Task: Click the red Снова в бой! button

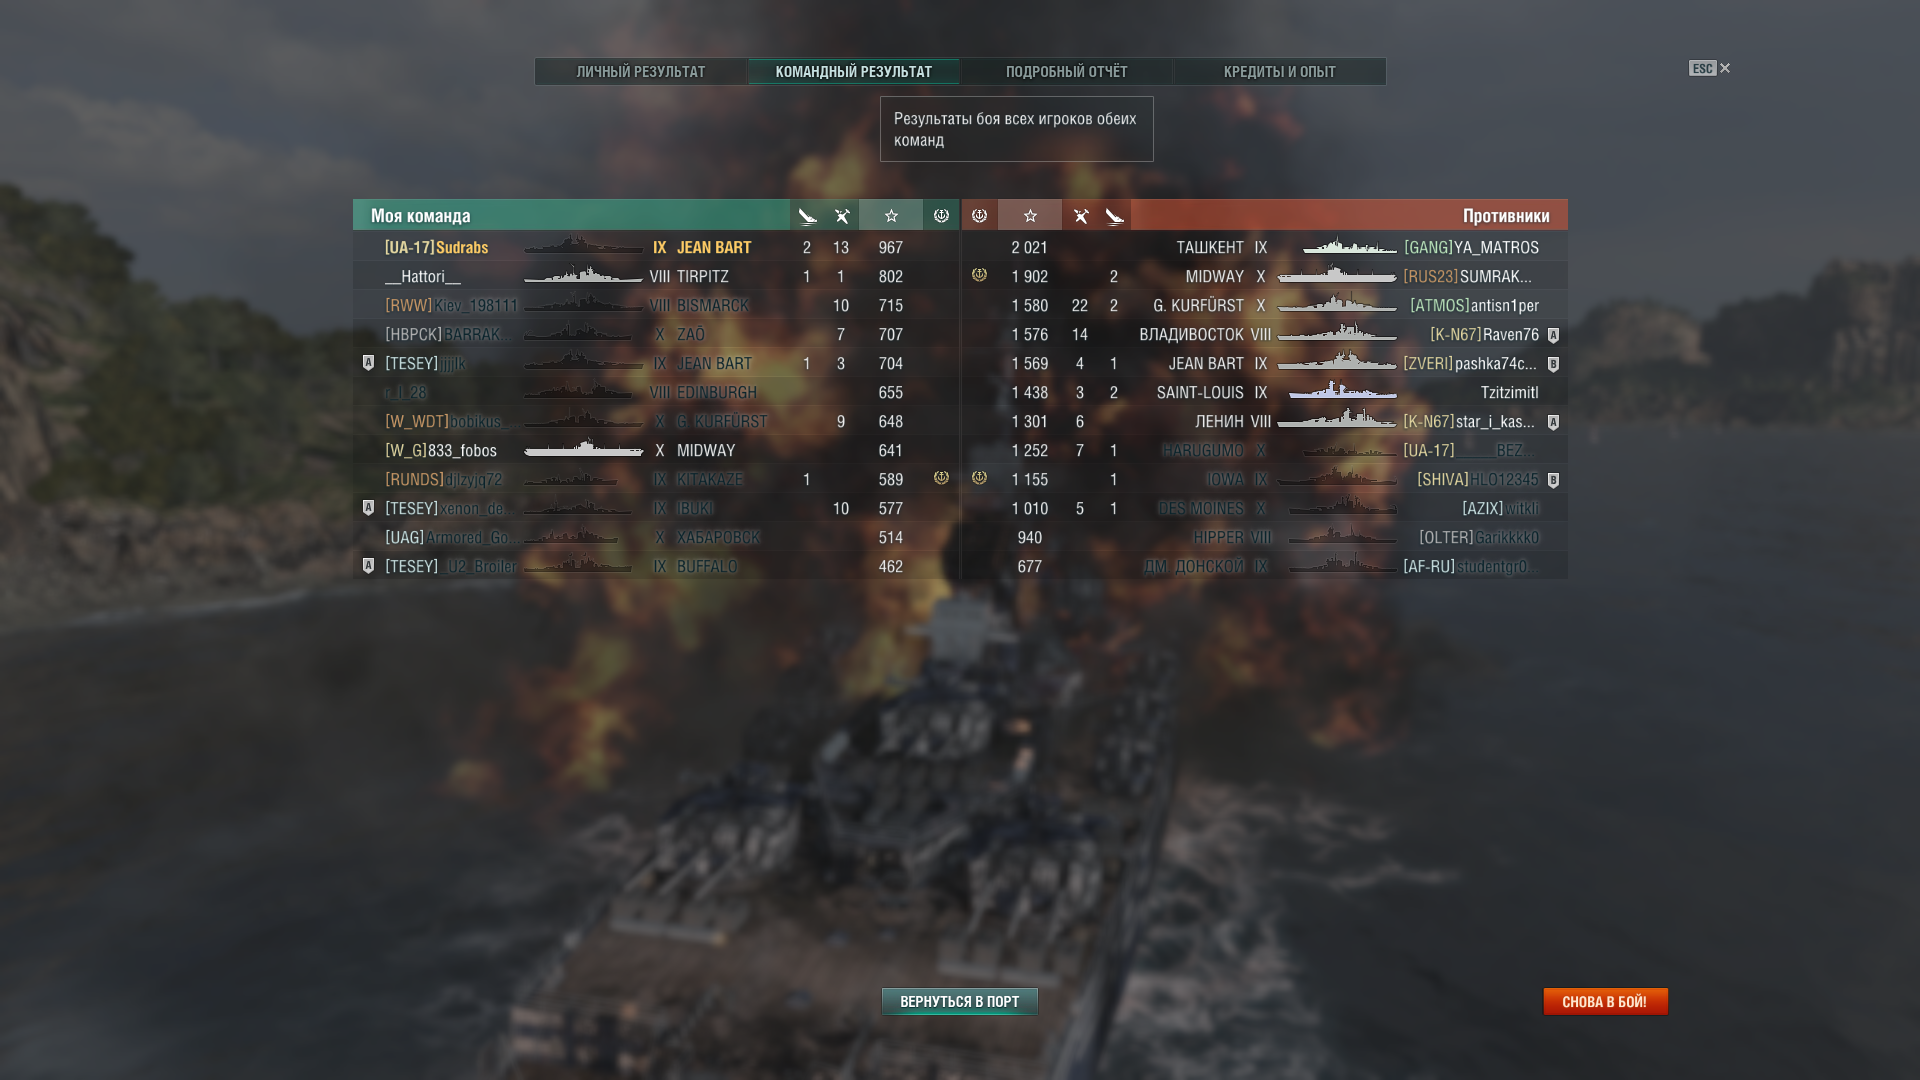Action: click(1604, 1001)
